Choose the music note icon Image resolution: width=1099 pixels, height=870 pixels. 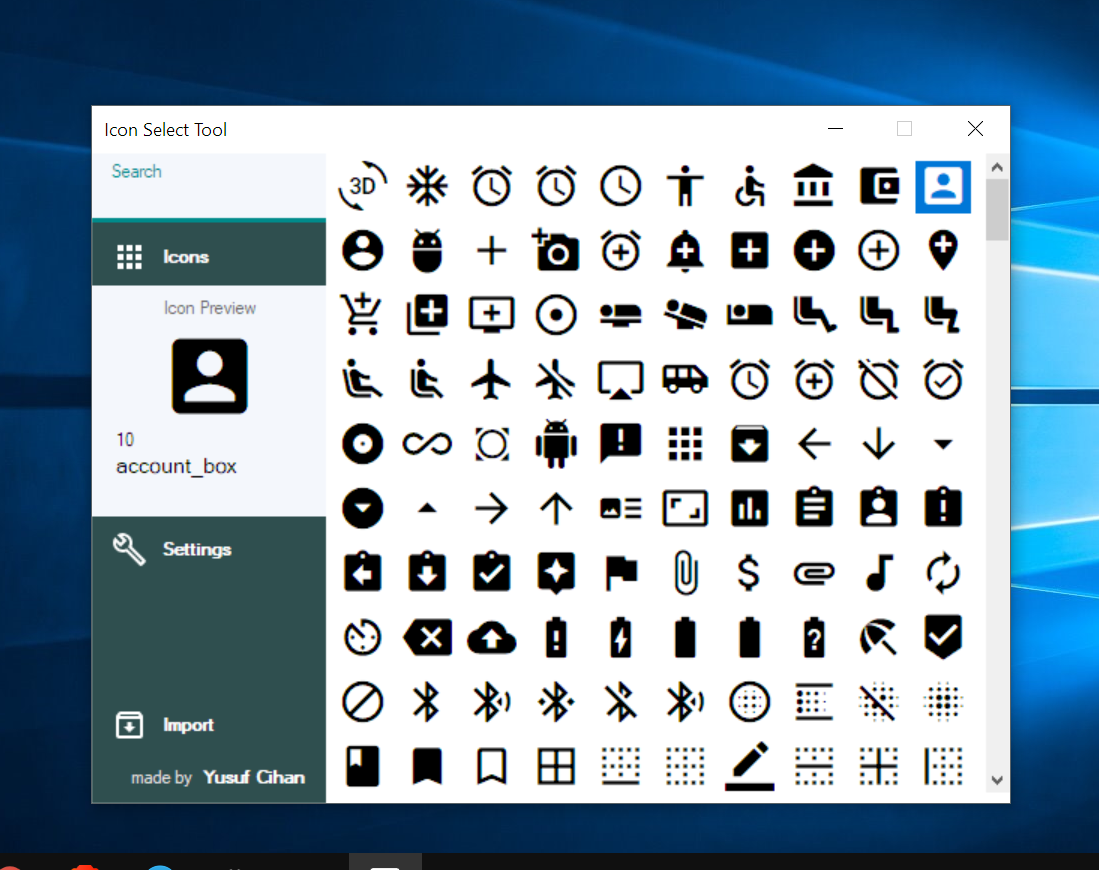[878, 572]
